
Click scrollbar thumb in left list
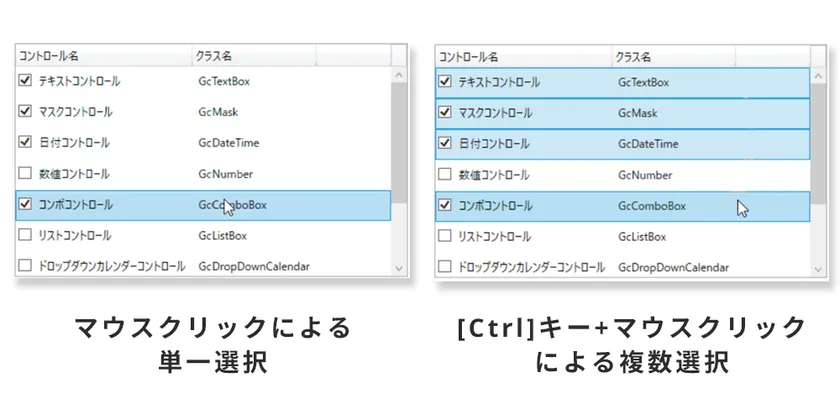(399, 143)
